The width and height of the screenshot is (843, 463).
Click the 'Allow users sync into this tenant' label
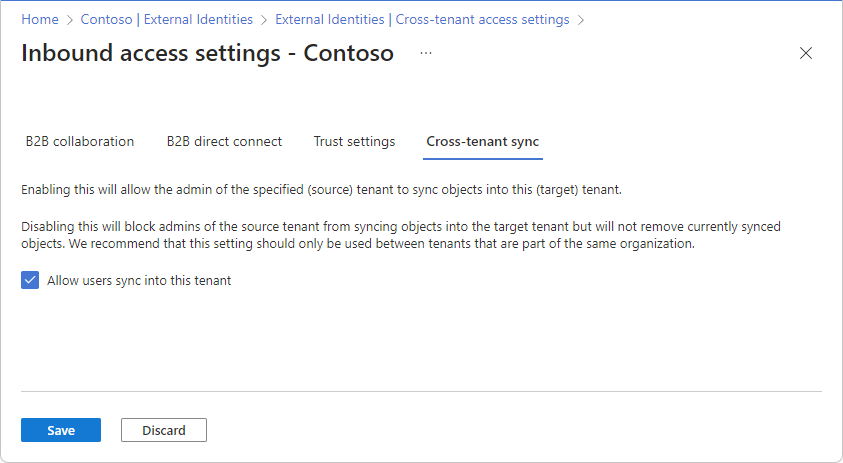coord(139,281)
